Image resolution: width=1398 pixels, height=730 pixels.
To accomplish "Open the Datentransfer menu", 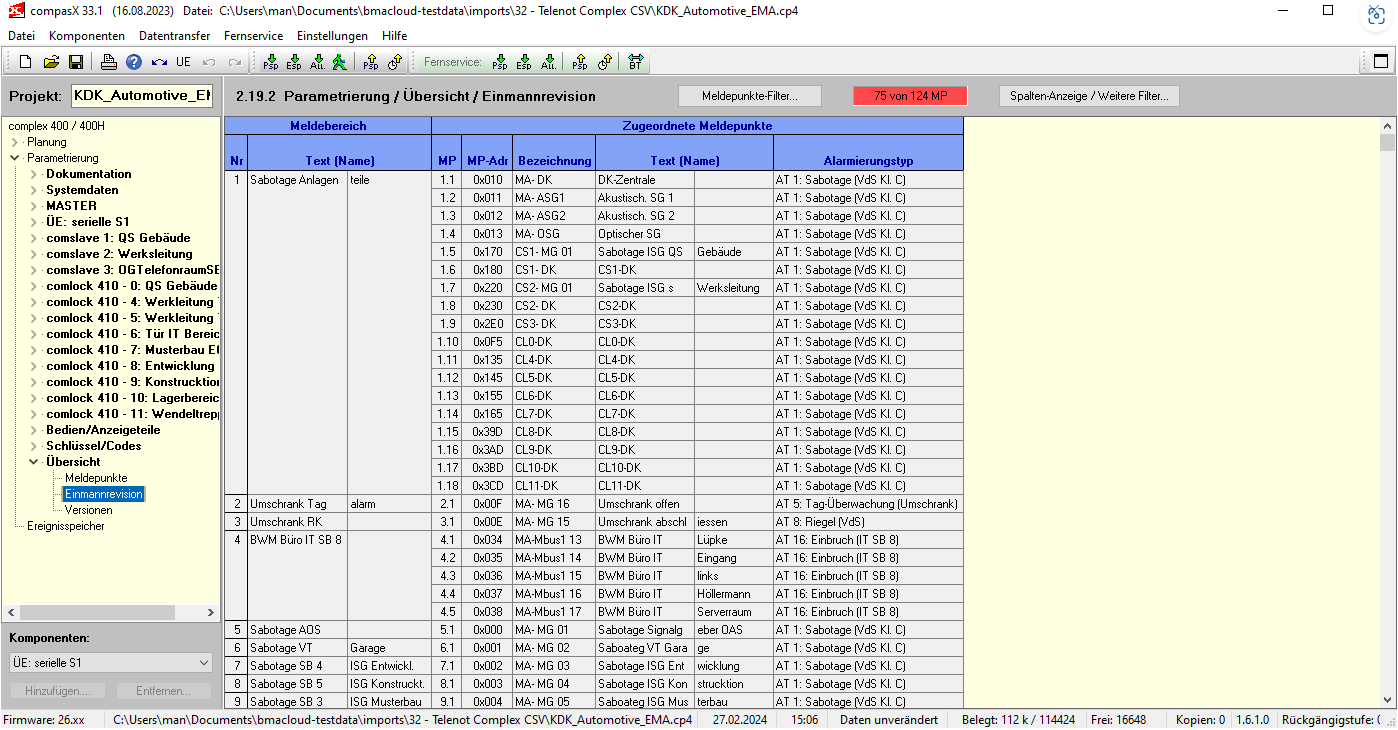I will [x=175, y=35].
